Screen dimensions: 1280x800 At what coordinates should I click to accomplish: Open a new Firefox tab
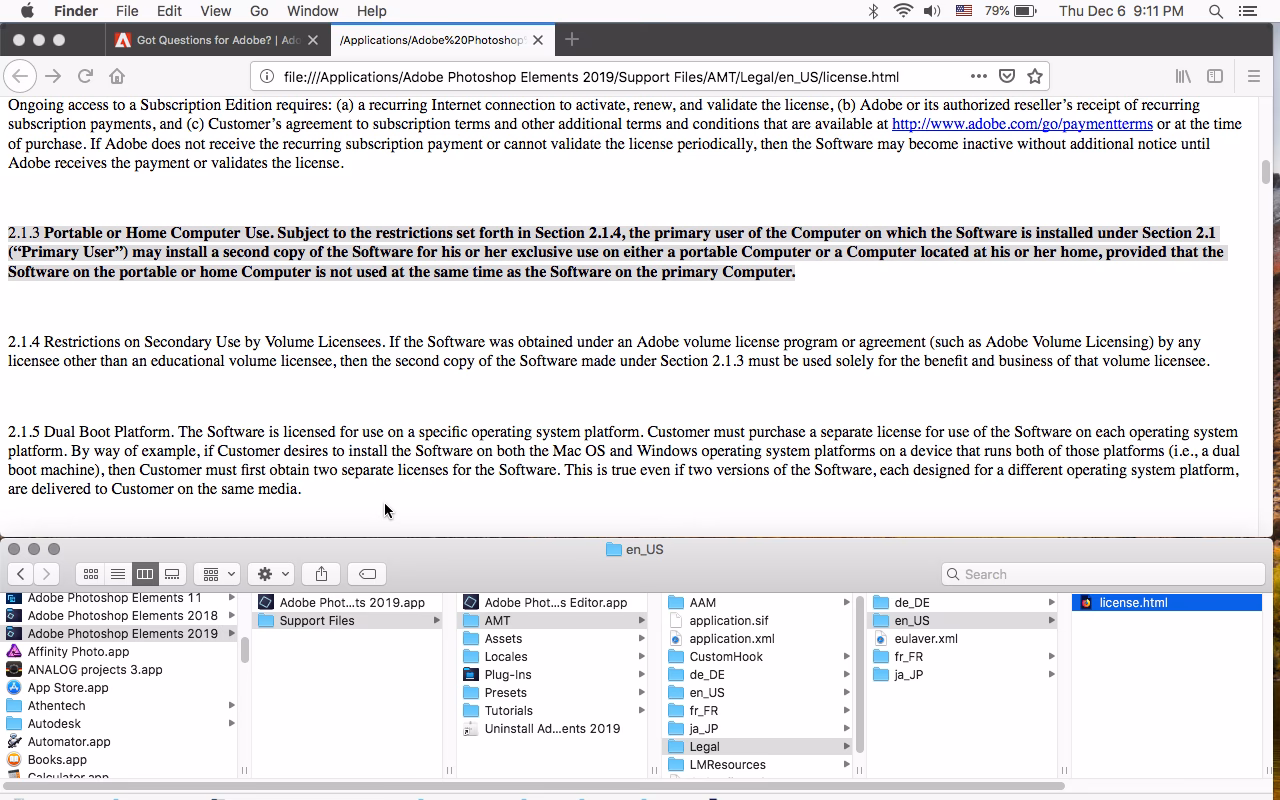572,39
